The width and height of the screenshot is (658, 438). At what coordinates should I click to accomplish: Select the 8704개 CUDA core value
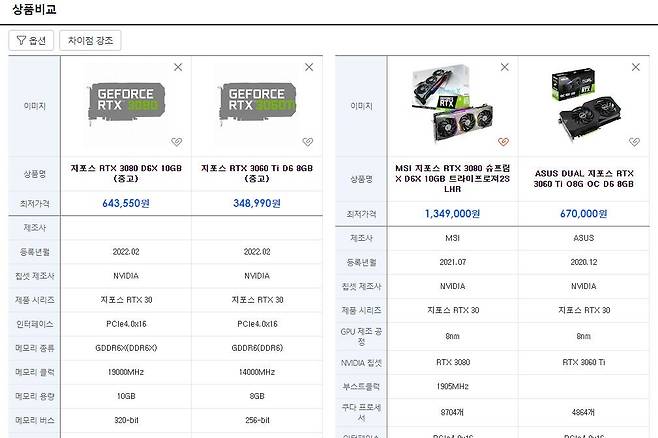click(x=452, y=412)
